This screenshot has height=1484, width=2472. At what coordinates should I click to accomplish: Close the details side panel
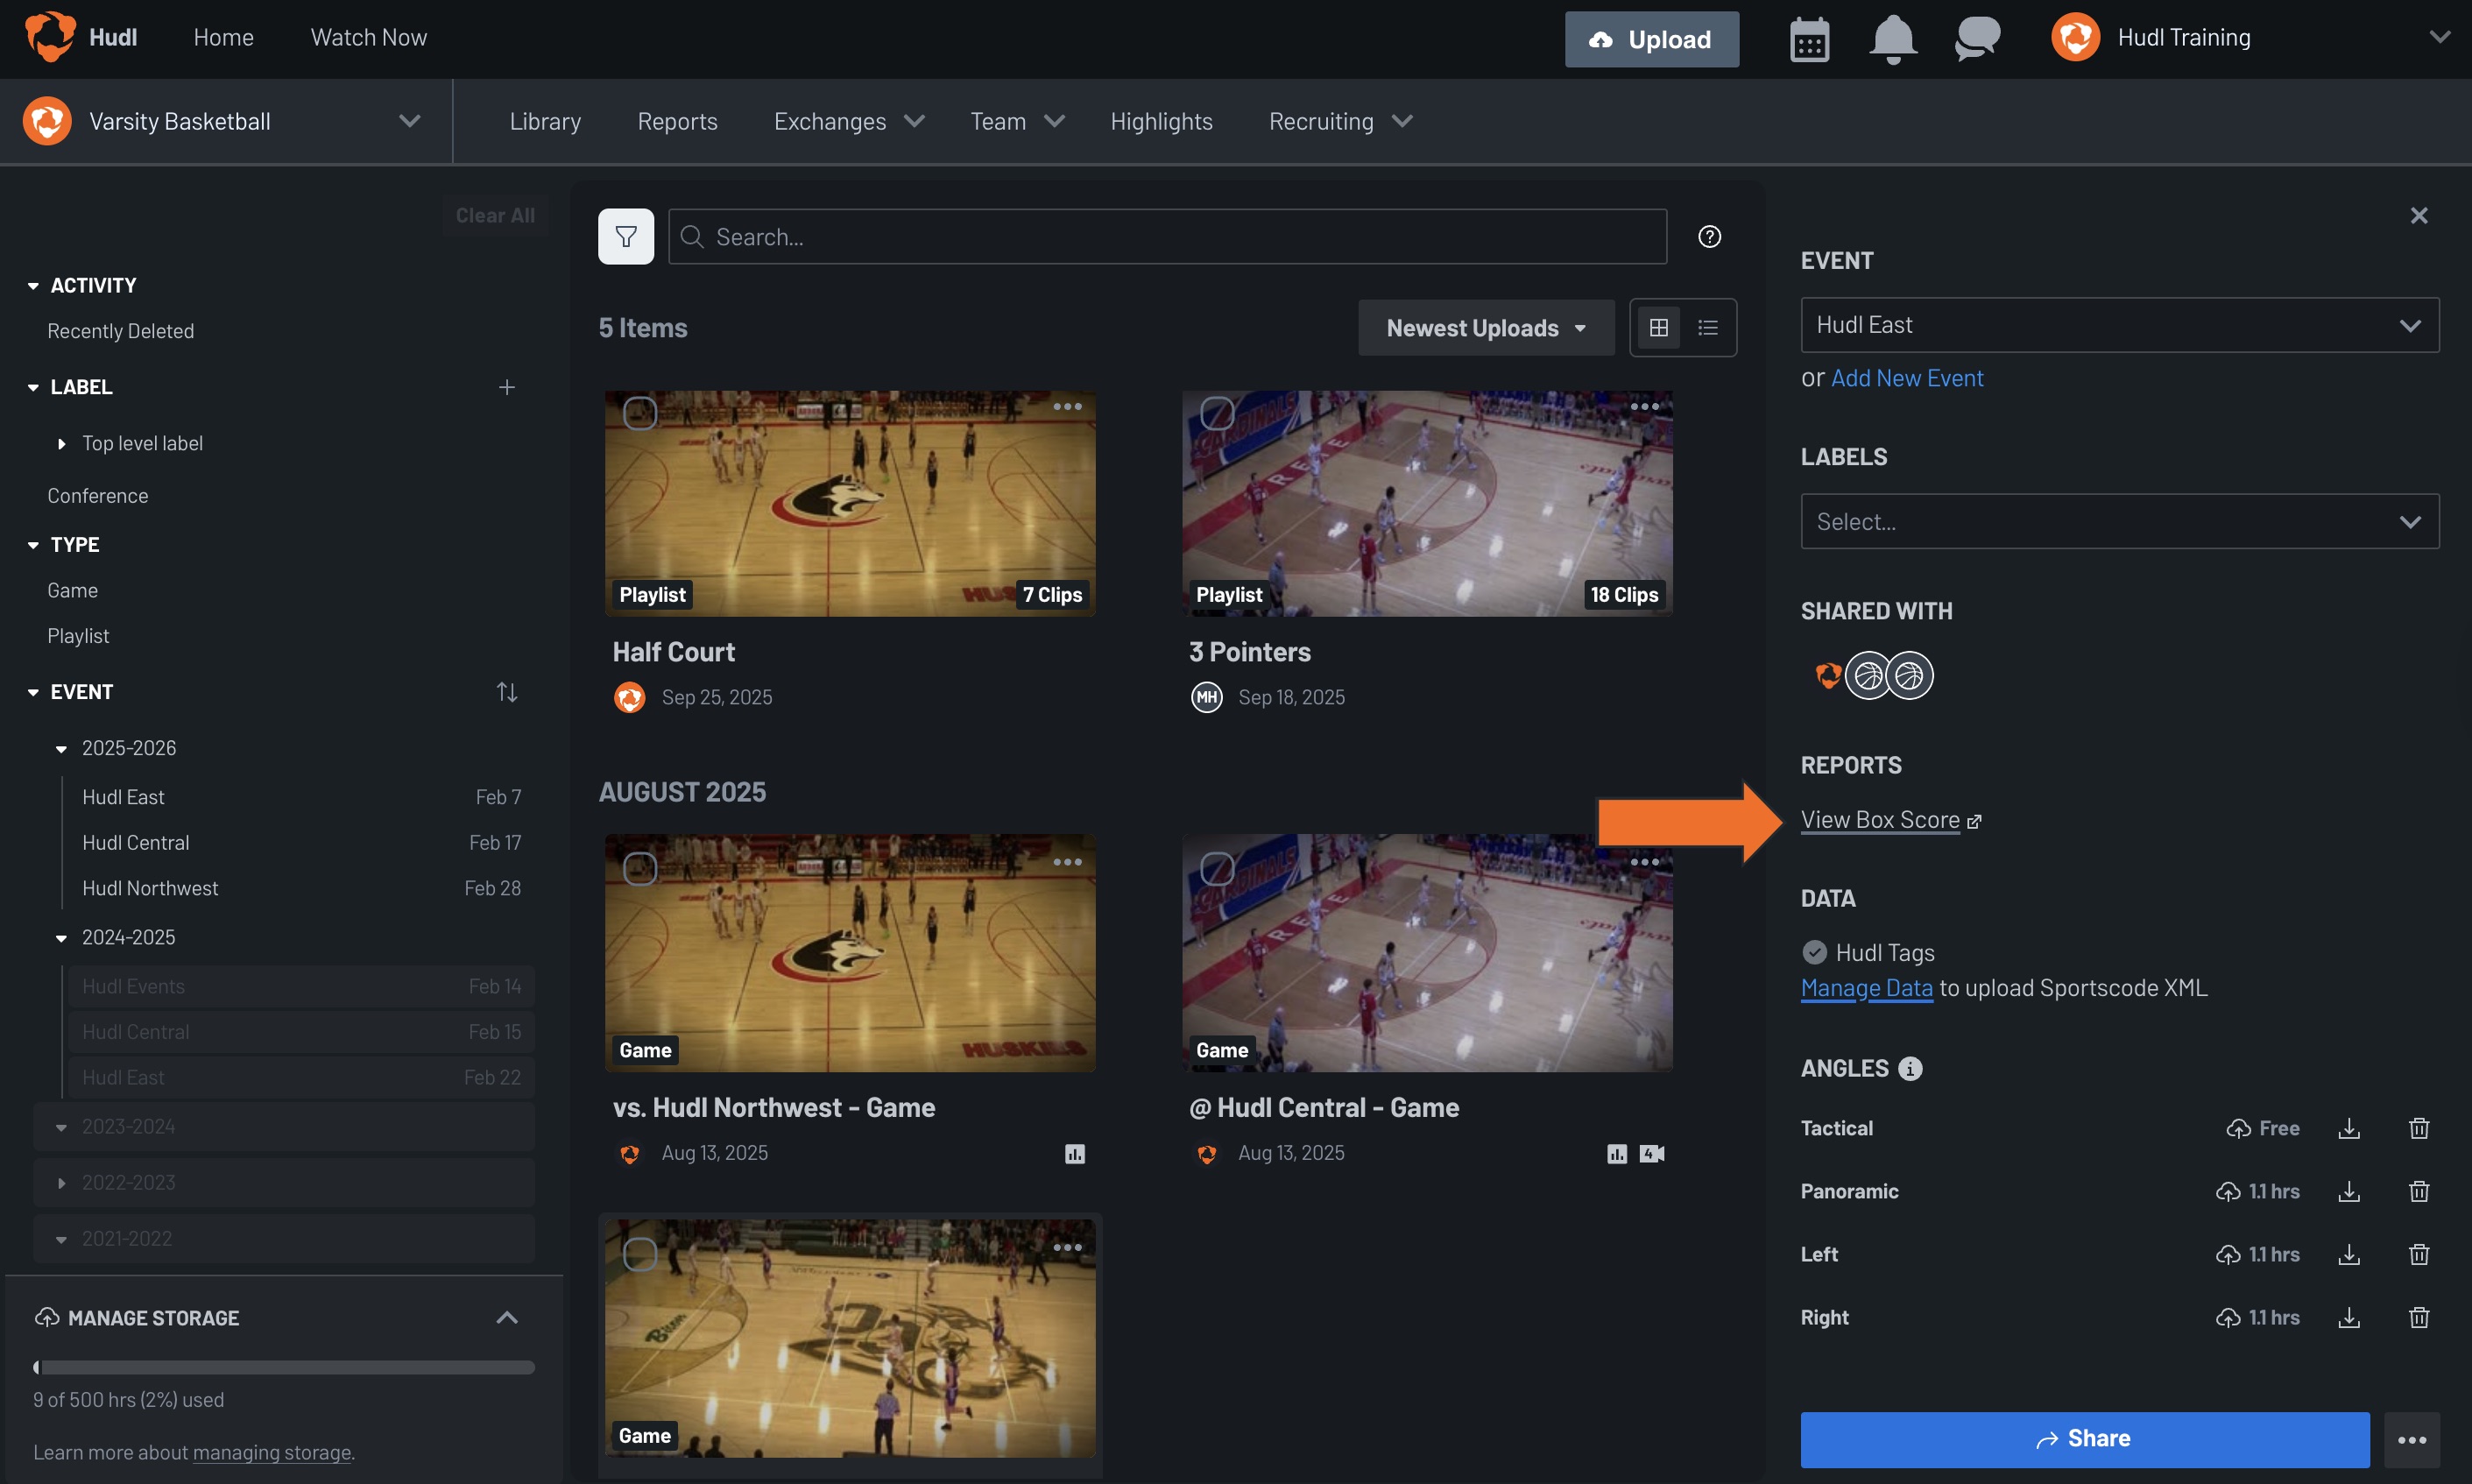2419,216
